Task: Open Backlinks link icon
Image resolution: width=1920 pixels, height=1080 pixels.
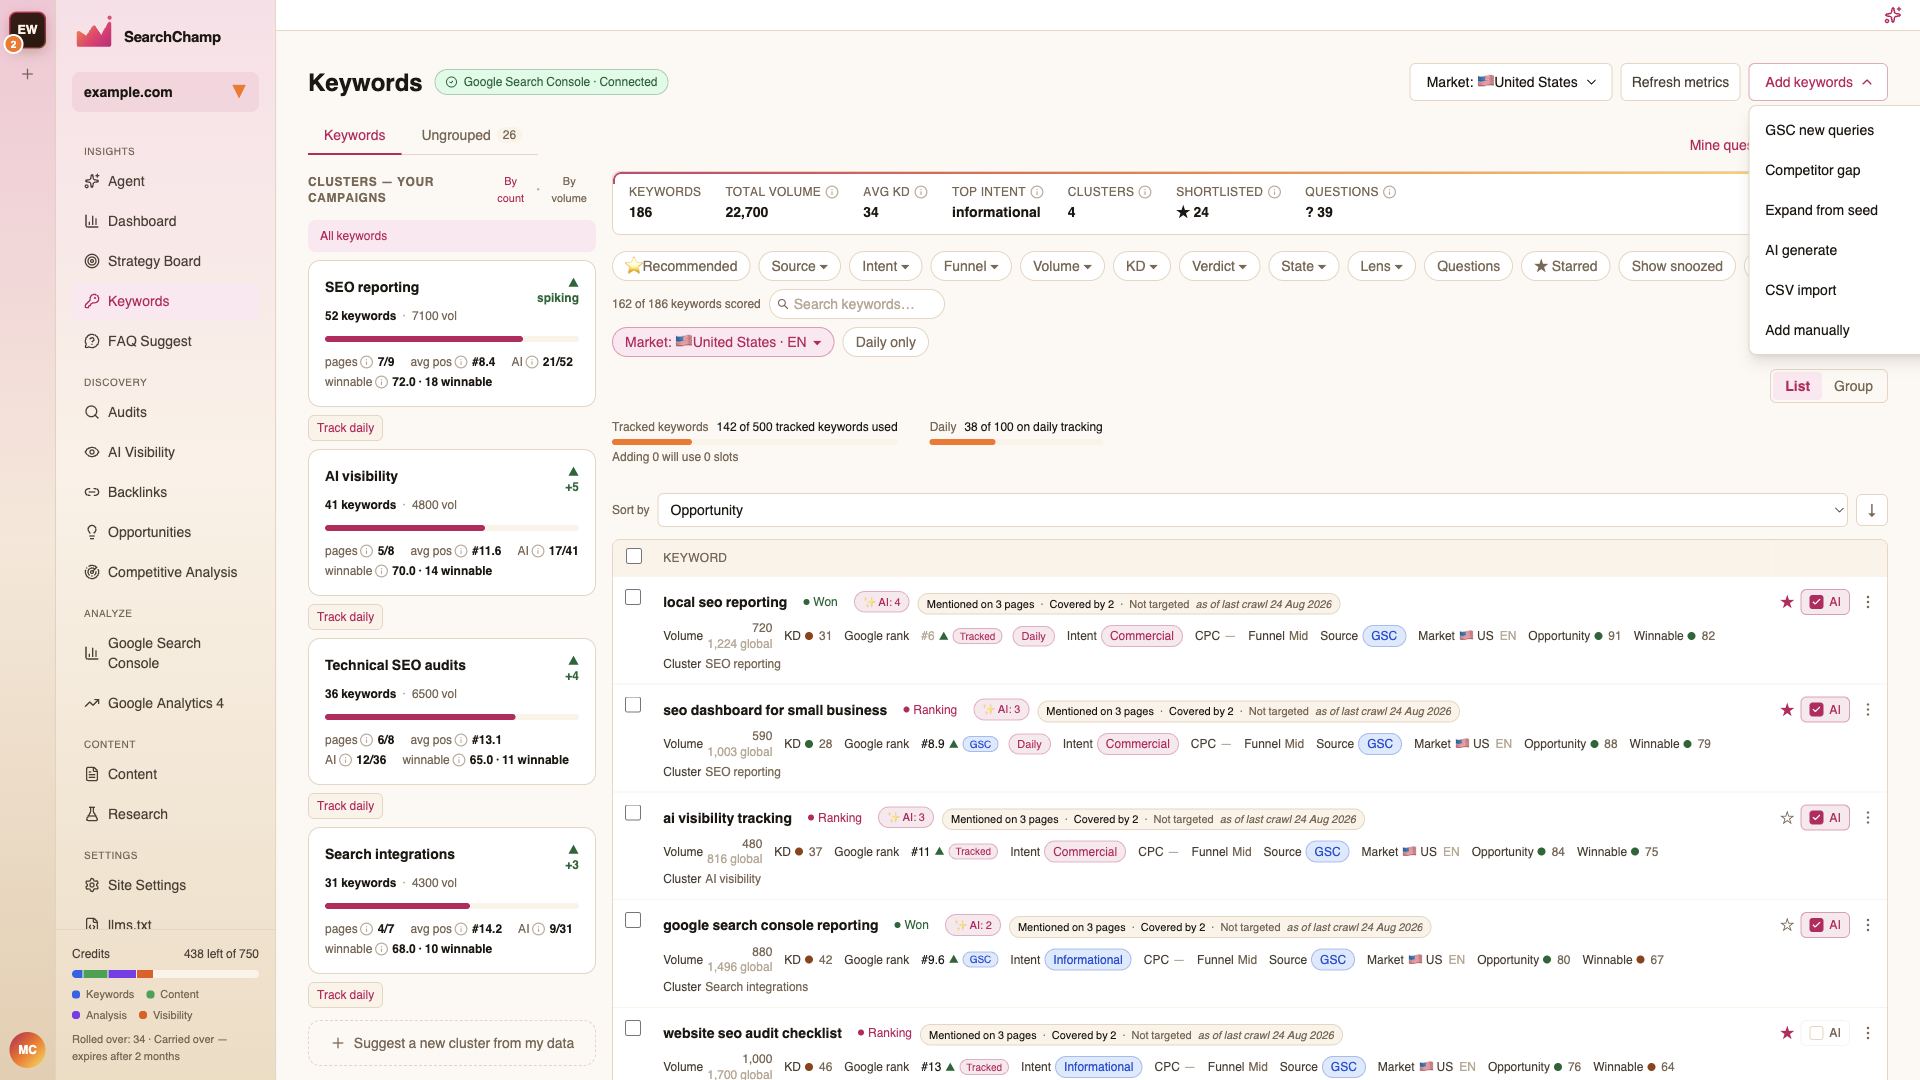Action: click(x=92, y=492)
